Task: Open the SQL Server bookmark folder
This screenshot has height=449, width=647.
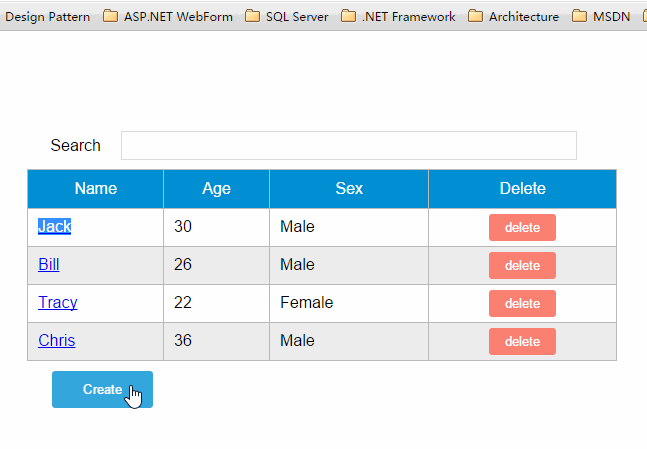Action: (287, 17)
